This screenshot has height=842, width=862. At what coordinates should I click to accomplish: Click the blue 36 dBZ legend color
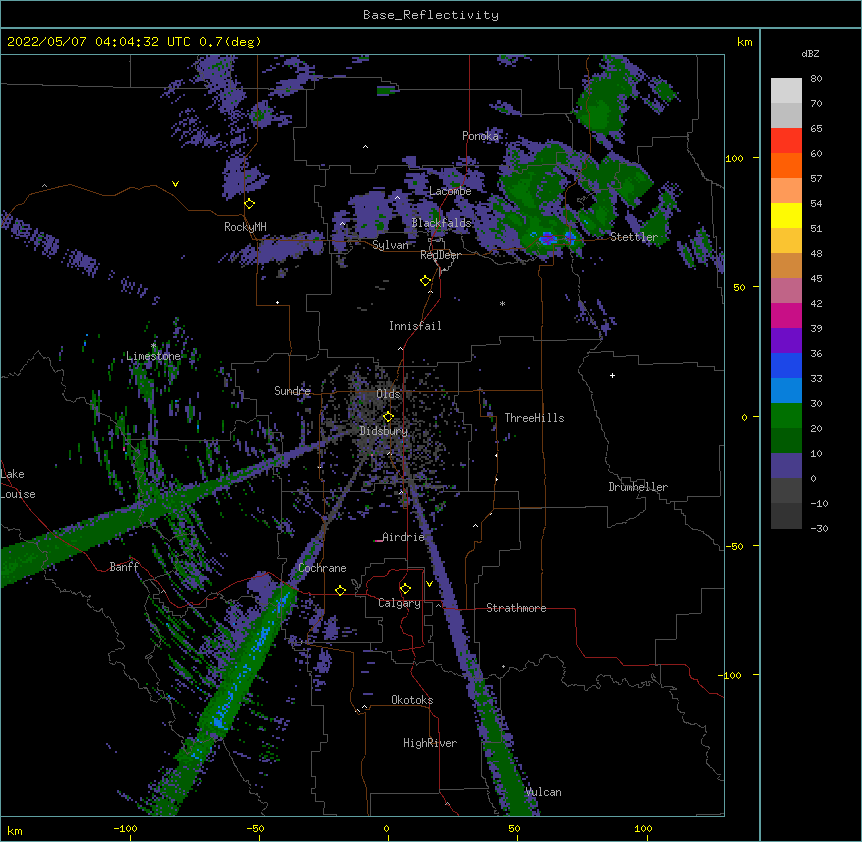tap(786, 365)
